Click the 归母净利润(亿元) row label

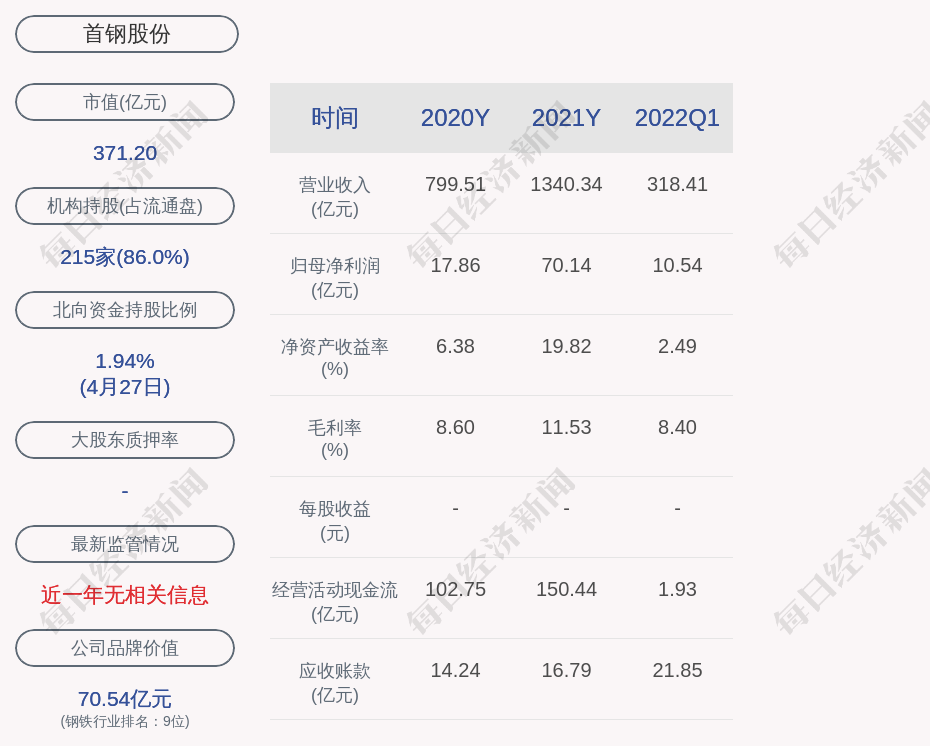[x=335, y=278]
